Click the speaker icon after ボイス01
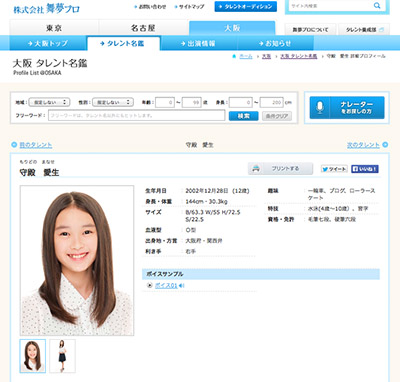Screen dimensions: 400x382 182,286
